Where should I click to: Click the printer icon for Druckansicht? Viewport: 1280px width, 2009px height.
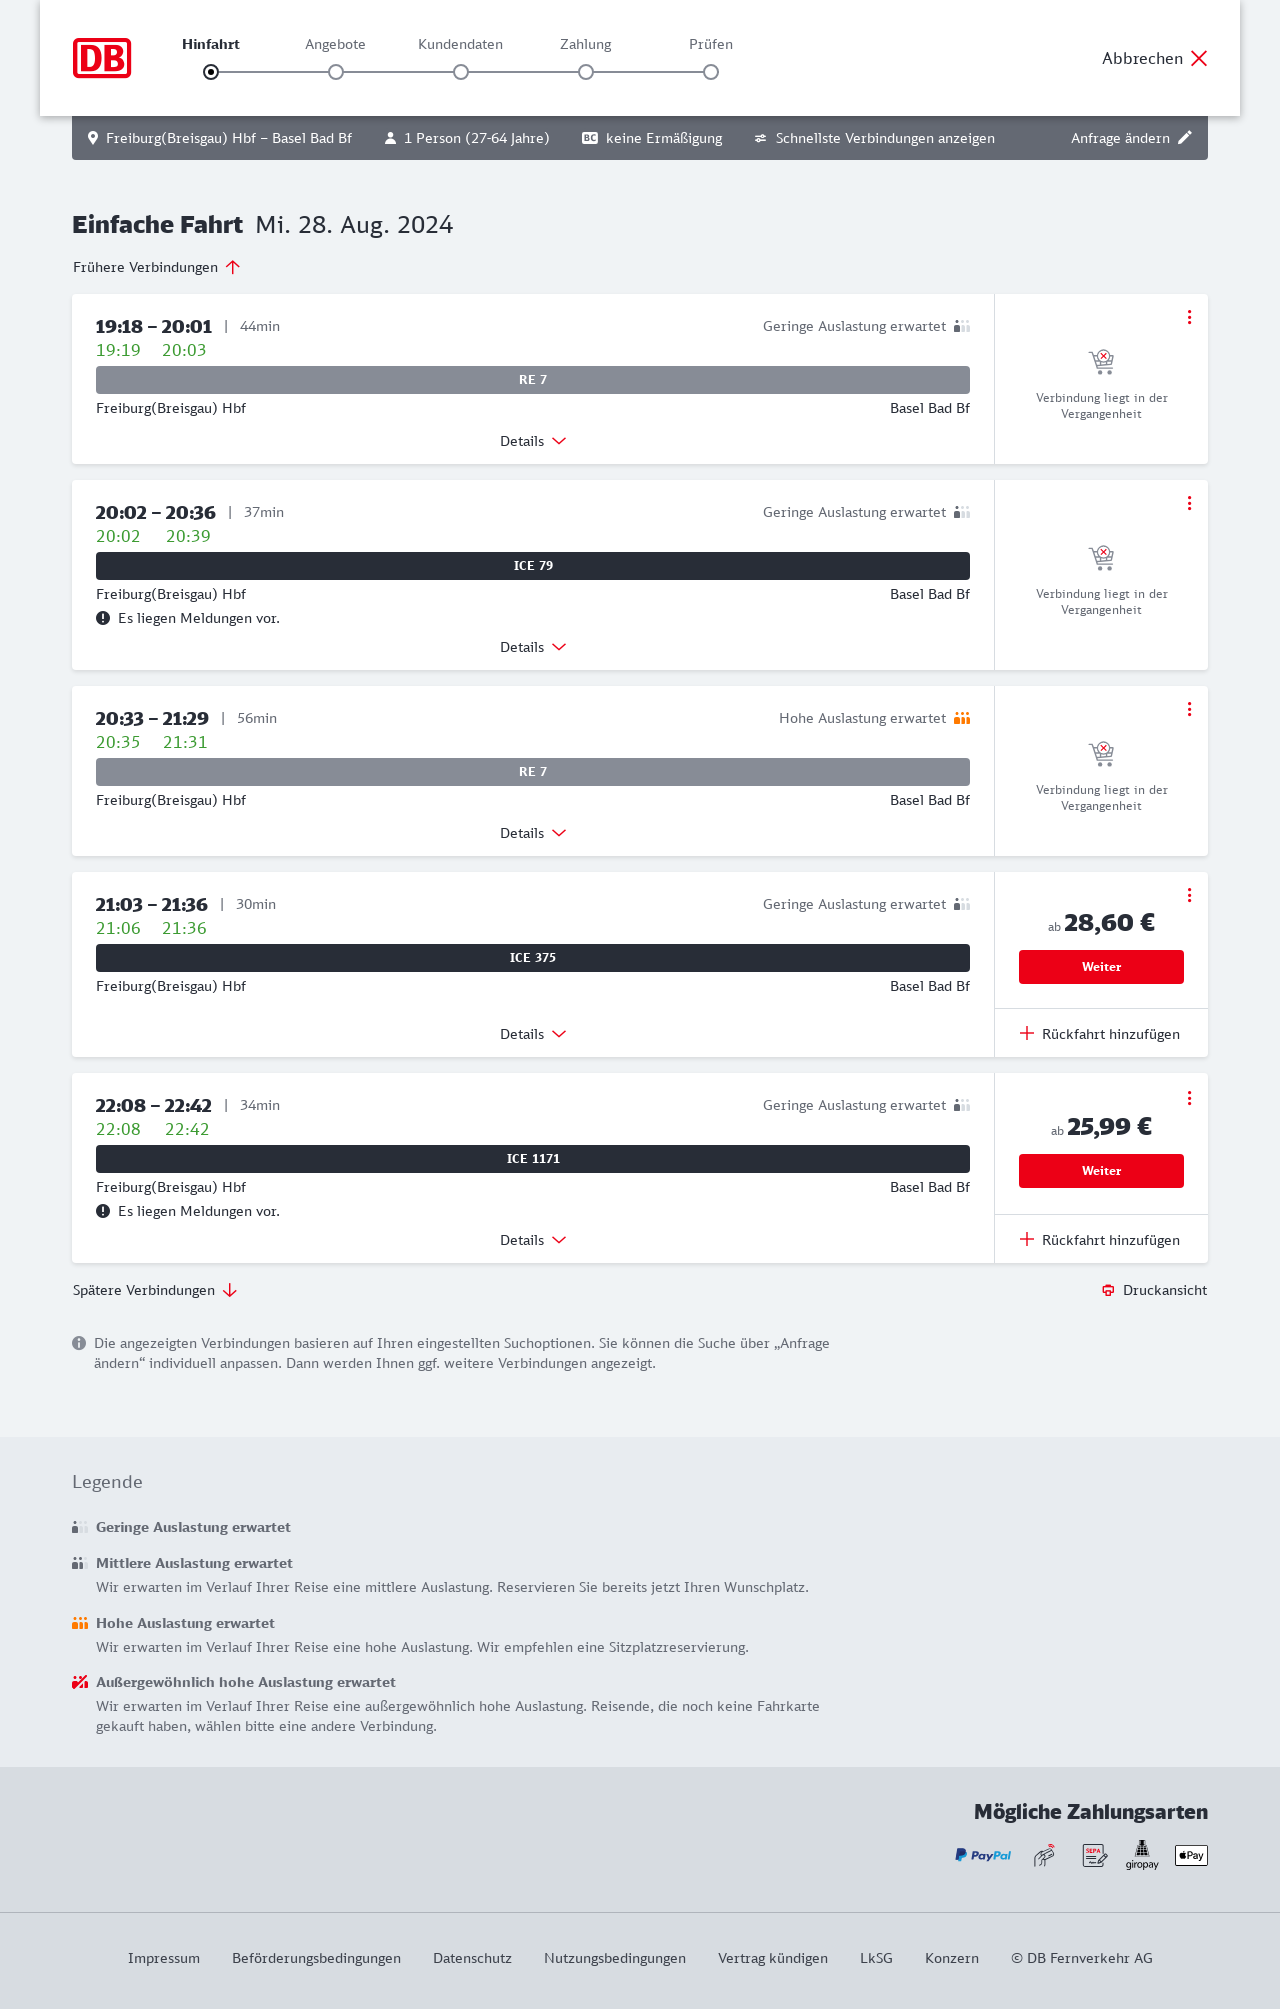1108,1290
